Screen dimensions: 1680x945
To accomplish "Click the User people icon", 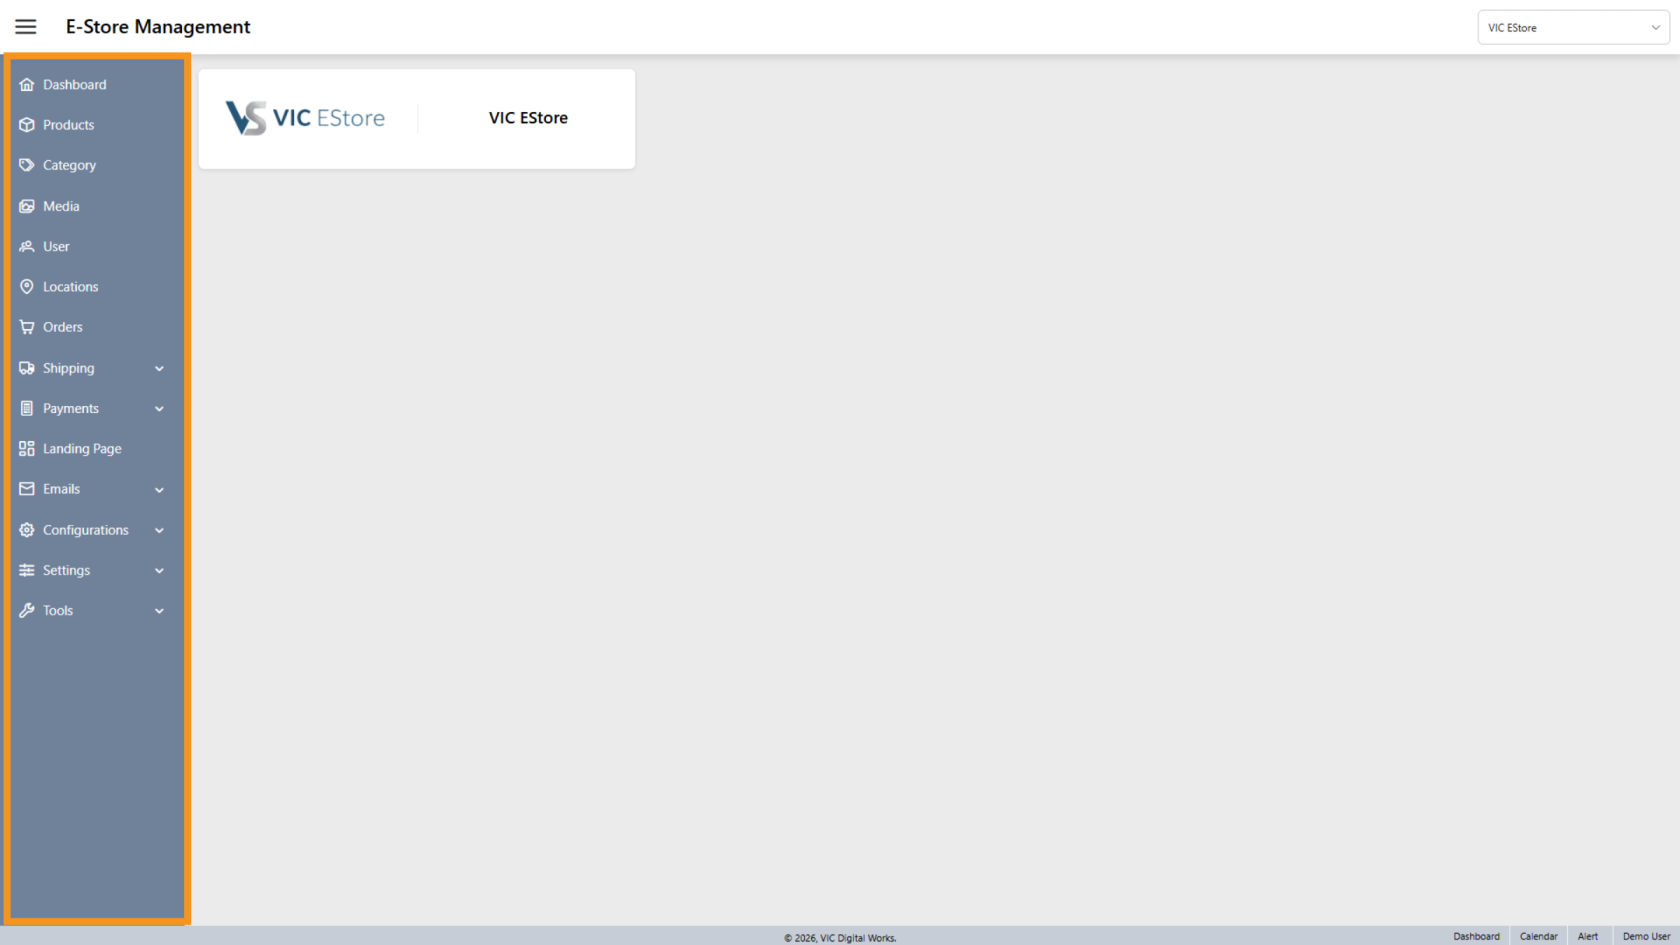I will click(27, 246).
